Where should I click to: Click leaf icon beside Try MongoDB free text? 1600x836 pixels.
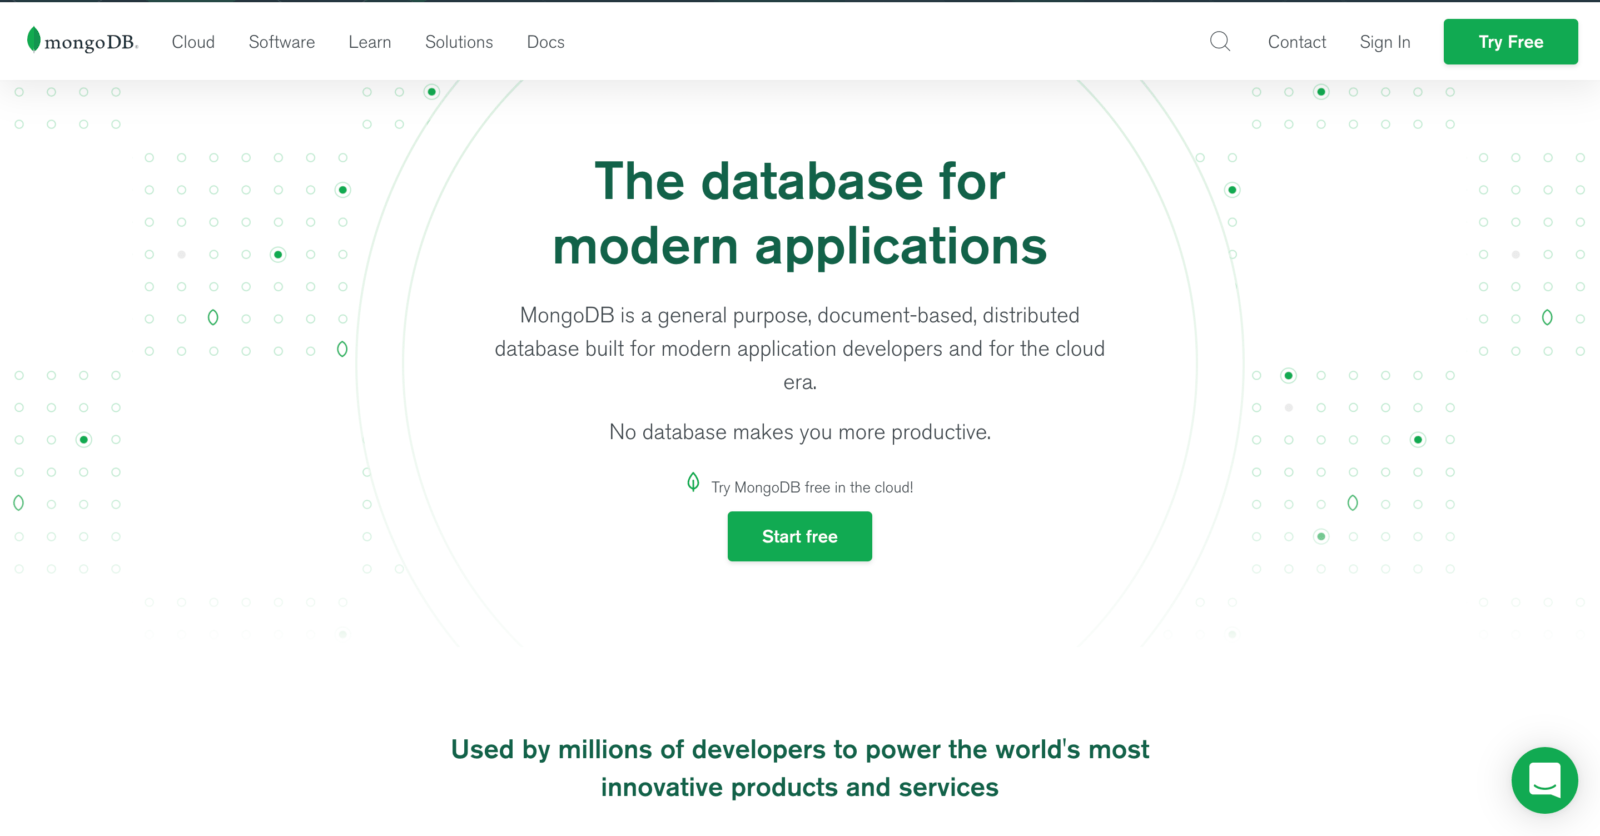point(693,483)
